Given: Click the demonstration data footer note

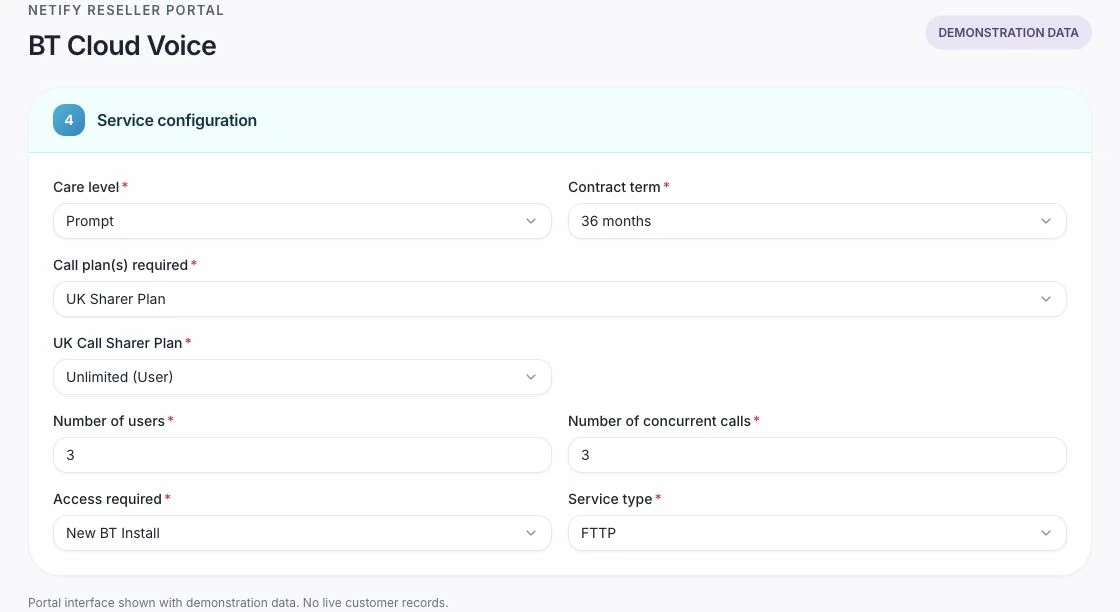Looking at the screenshot, I should 238,603.
